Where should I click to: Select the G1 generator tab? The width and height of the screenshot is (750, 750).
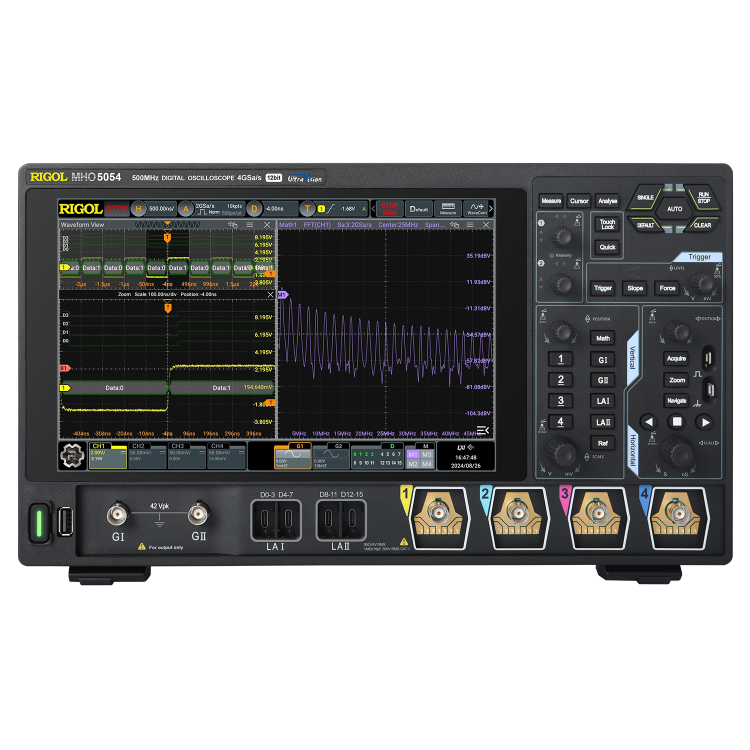click(293, 456)
